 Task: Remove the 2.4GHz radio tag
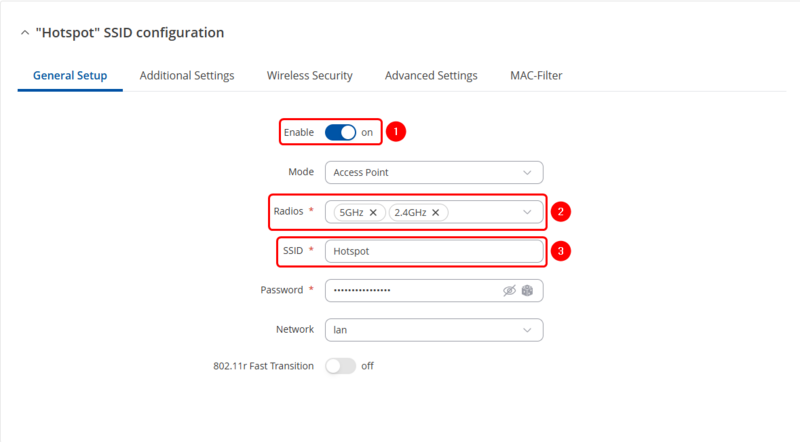(437, 212)
